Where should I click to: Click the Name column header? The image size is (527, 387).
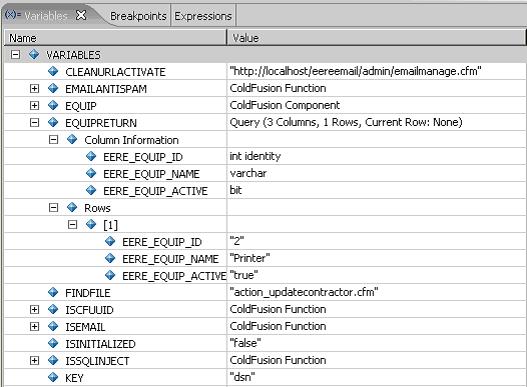tap(115, 38)
